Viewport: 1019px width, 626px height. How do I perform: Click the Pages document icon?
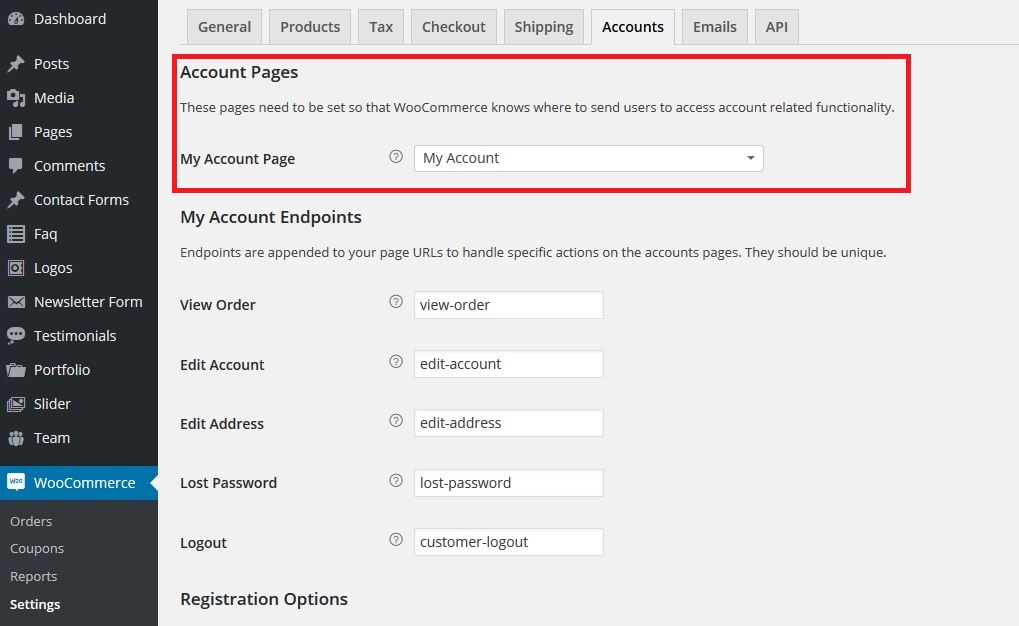16,132
